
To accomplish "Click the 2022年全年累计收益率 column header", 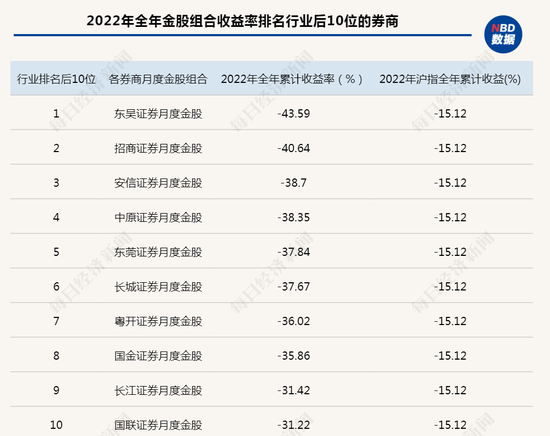I will (x=292, y=79).
